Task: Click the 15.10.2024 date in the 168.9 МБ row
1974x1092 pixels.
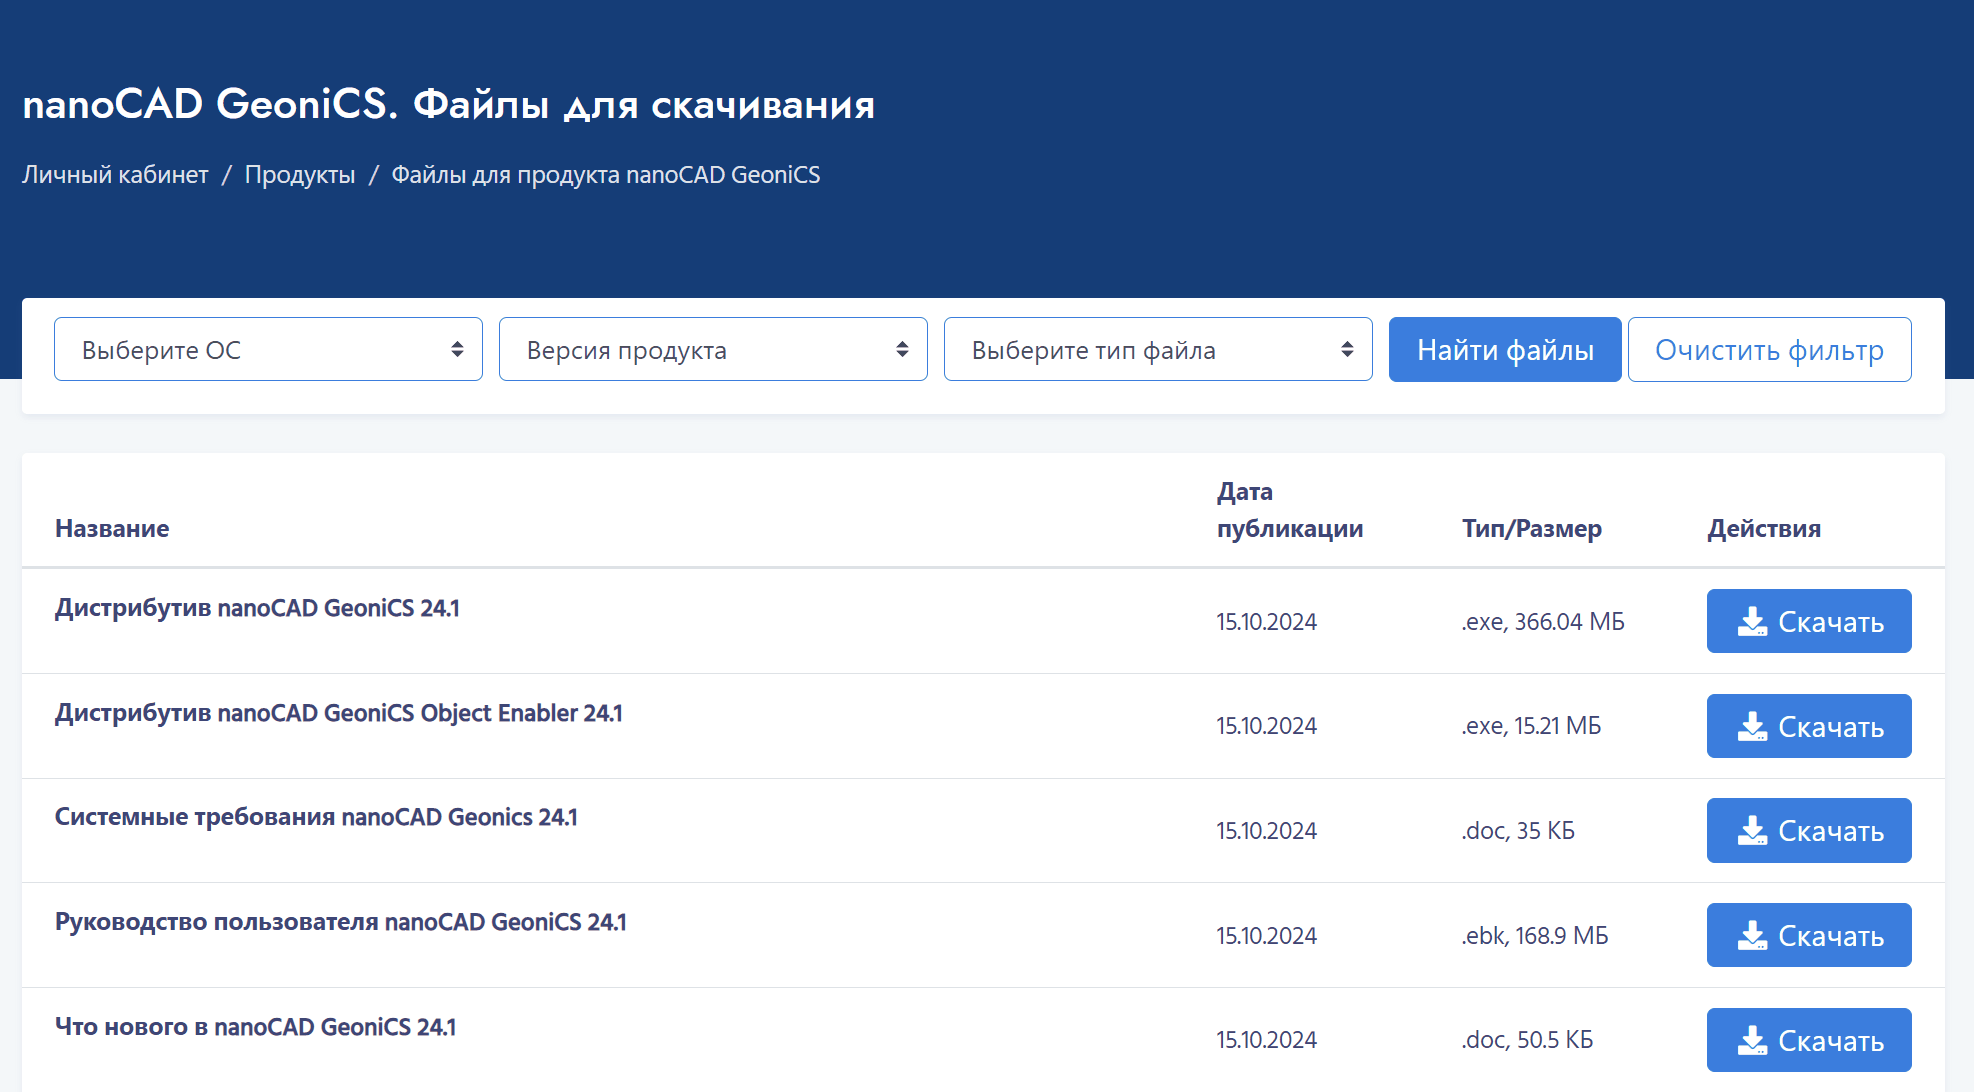Action: tap(1266, 936)
